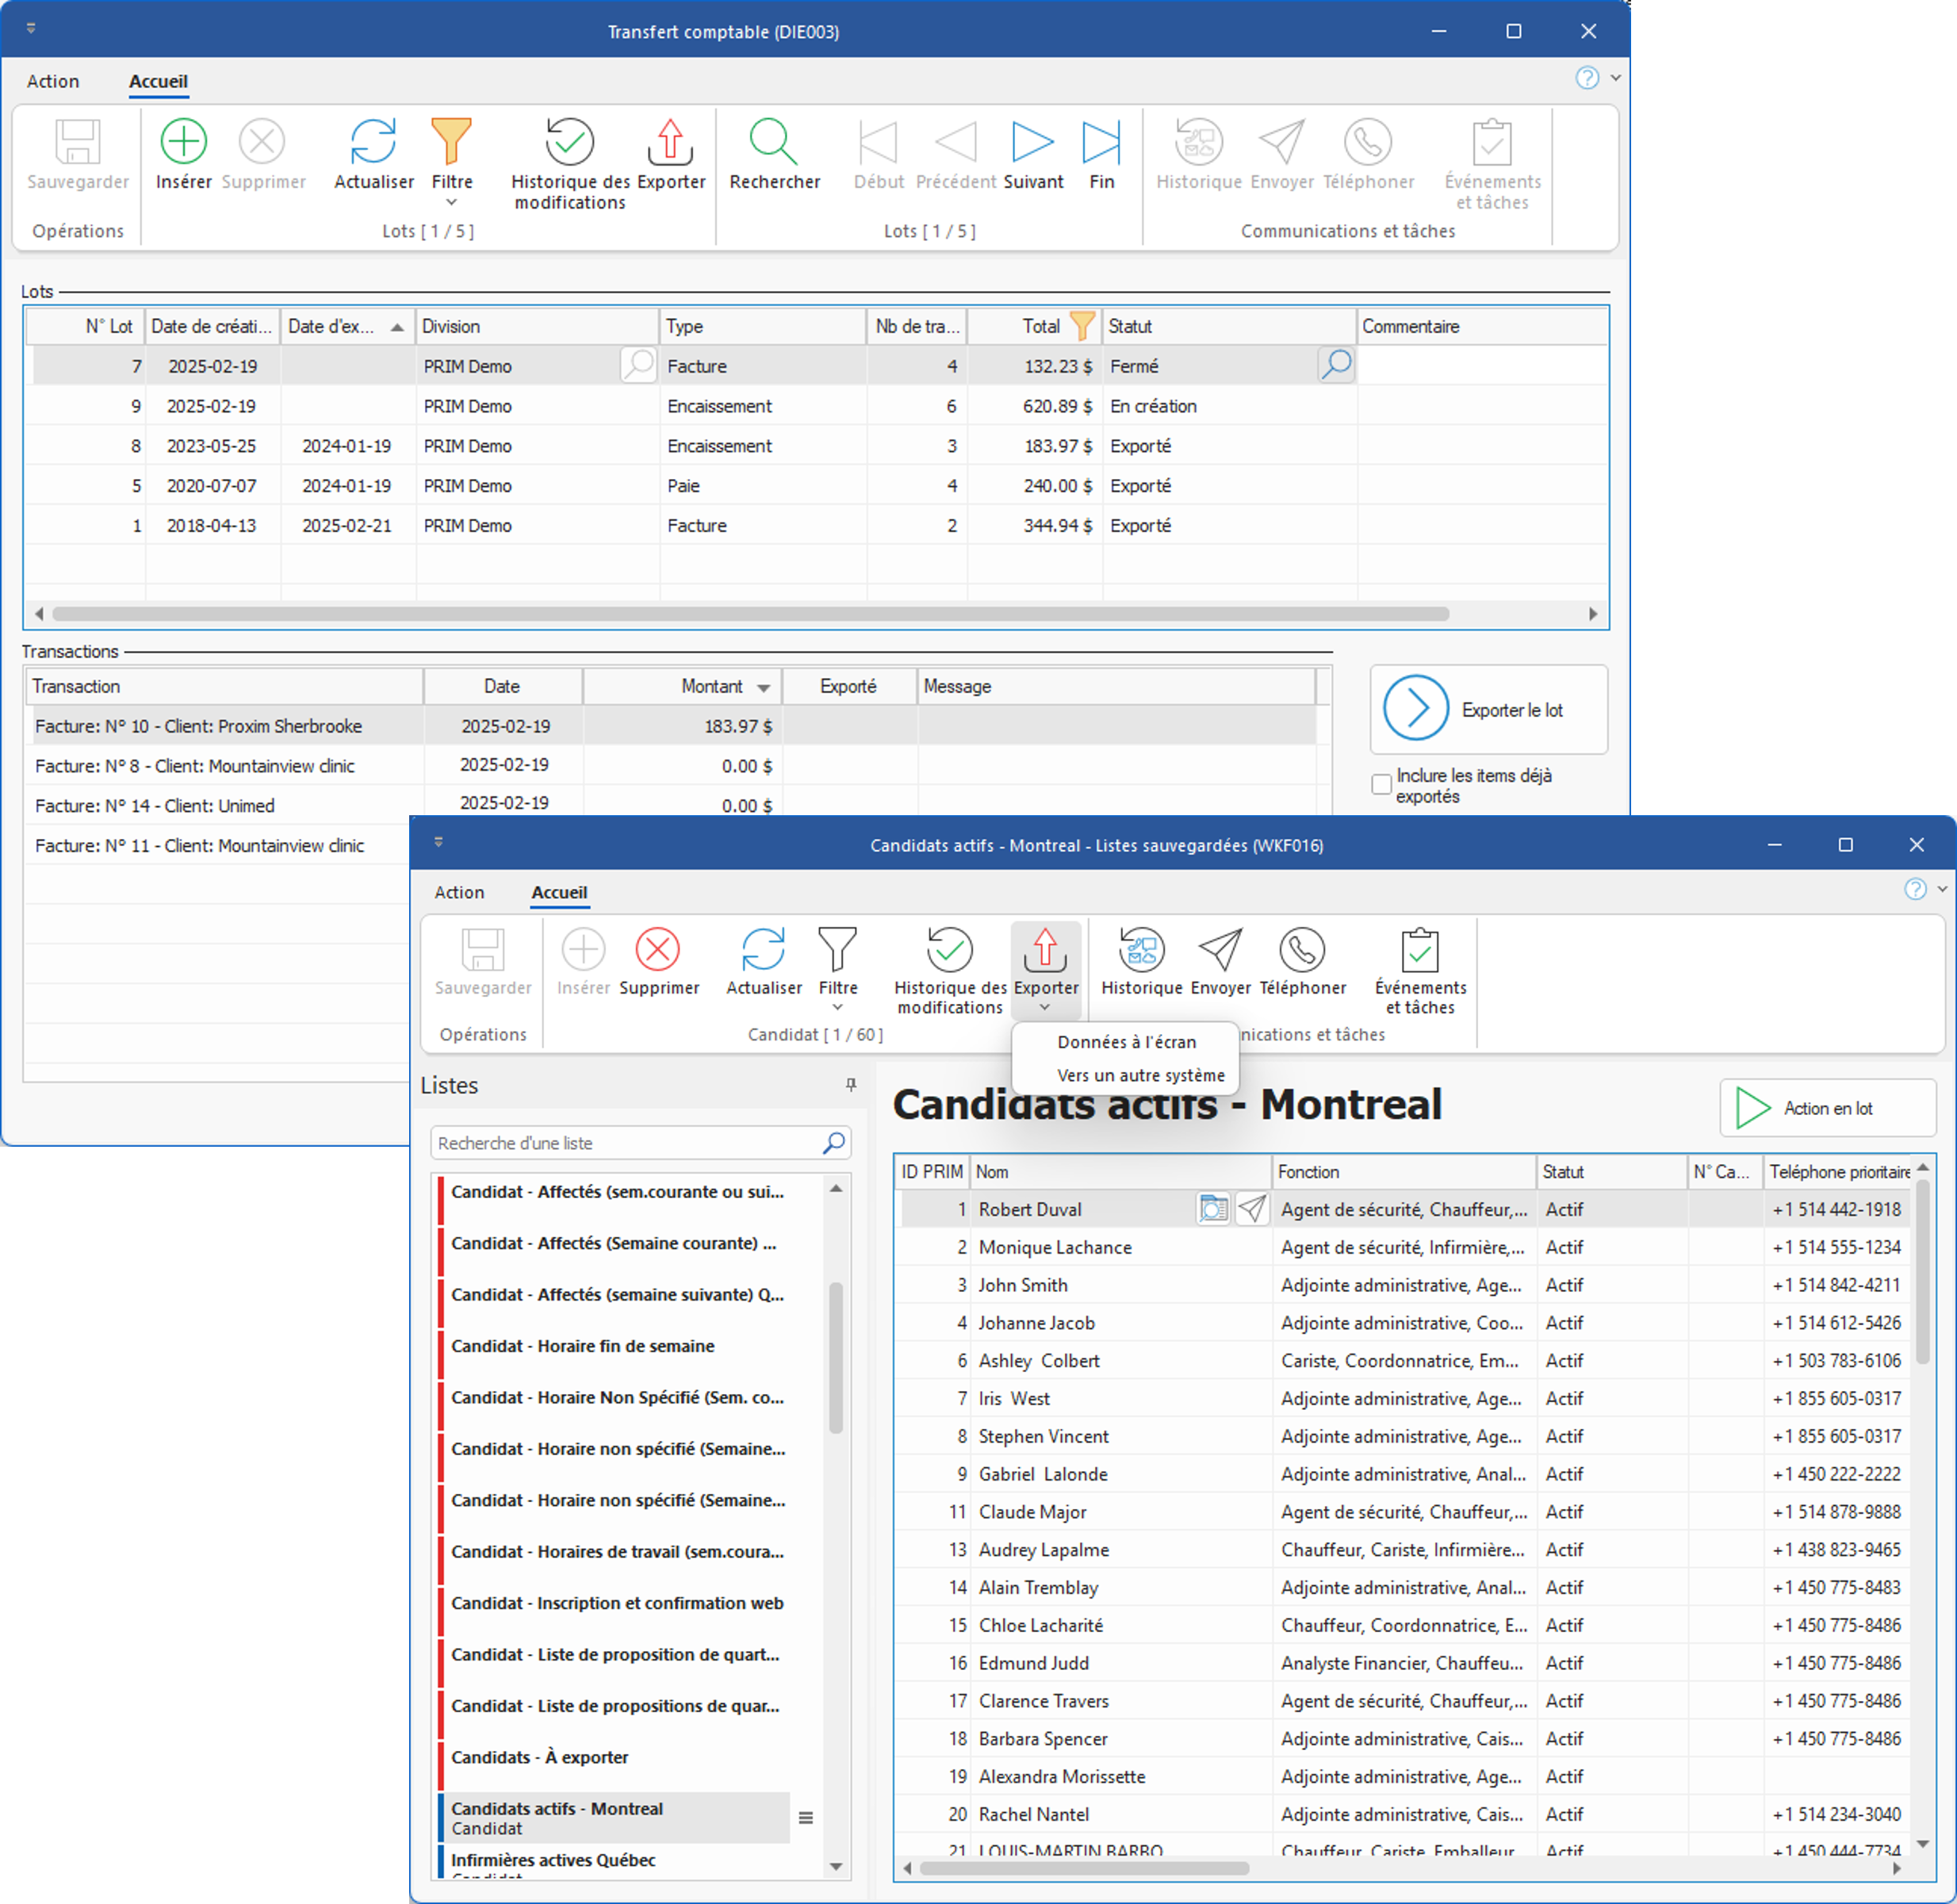Image resolution: width=1957 pixels, height=1904 pixels.
Task: Click search magnifier in Recherche d'une liste
Action: [834, 1143]
